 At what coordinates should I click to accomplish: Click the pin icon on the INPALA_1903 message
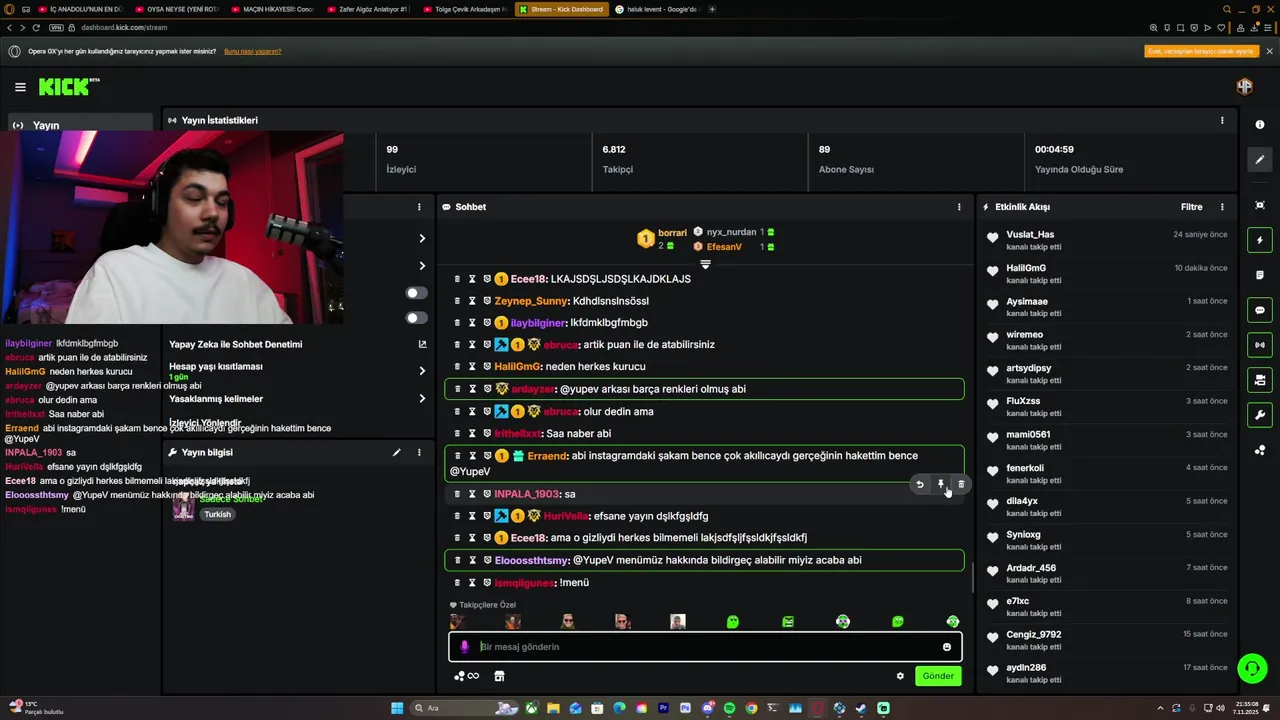point(941,484)
